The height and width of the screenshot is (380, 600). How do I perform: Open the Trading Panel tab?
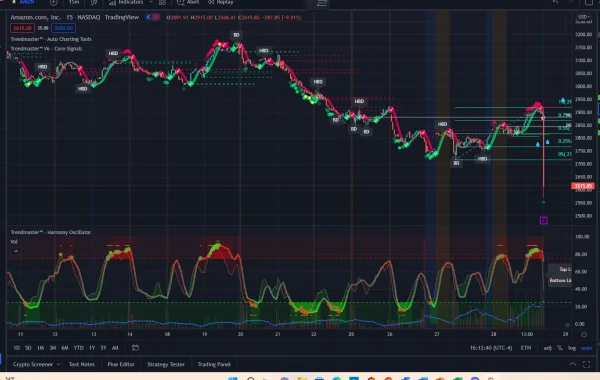pyautogui.click(x=214, y=364)
